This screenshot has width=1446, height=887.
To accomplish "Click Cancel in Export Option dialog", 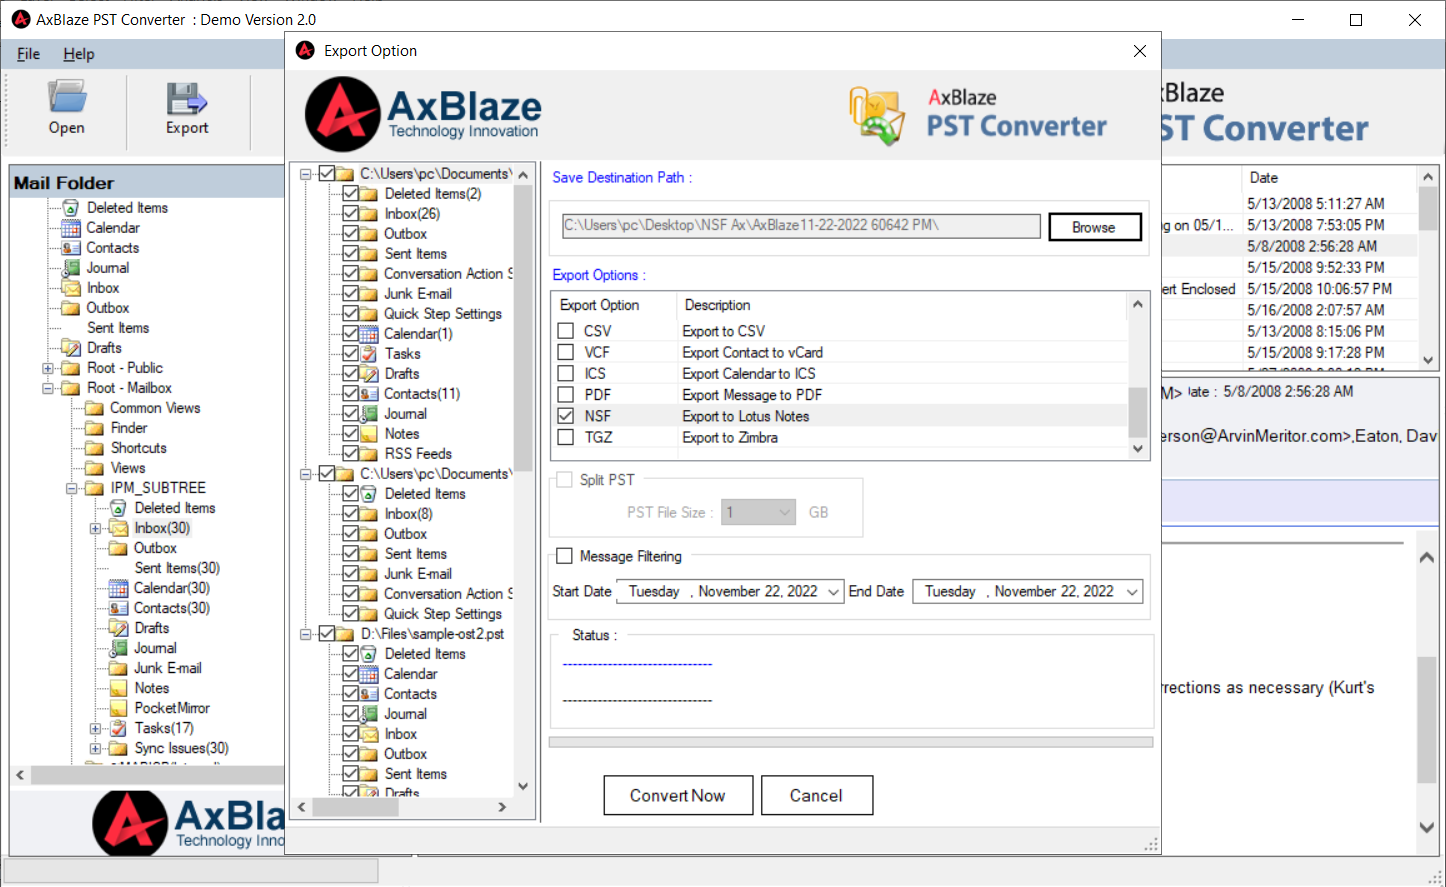I will click(817, 795).
